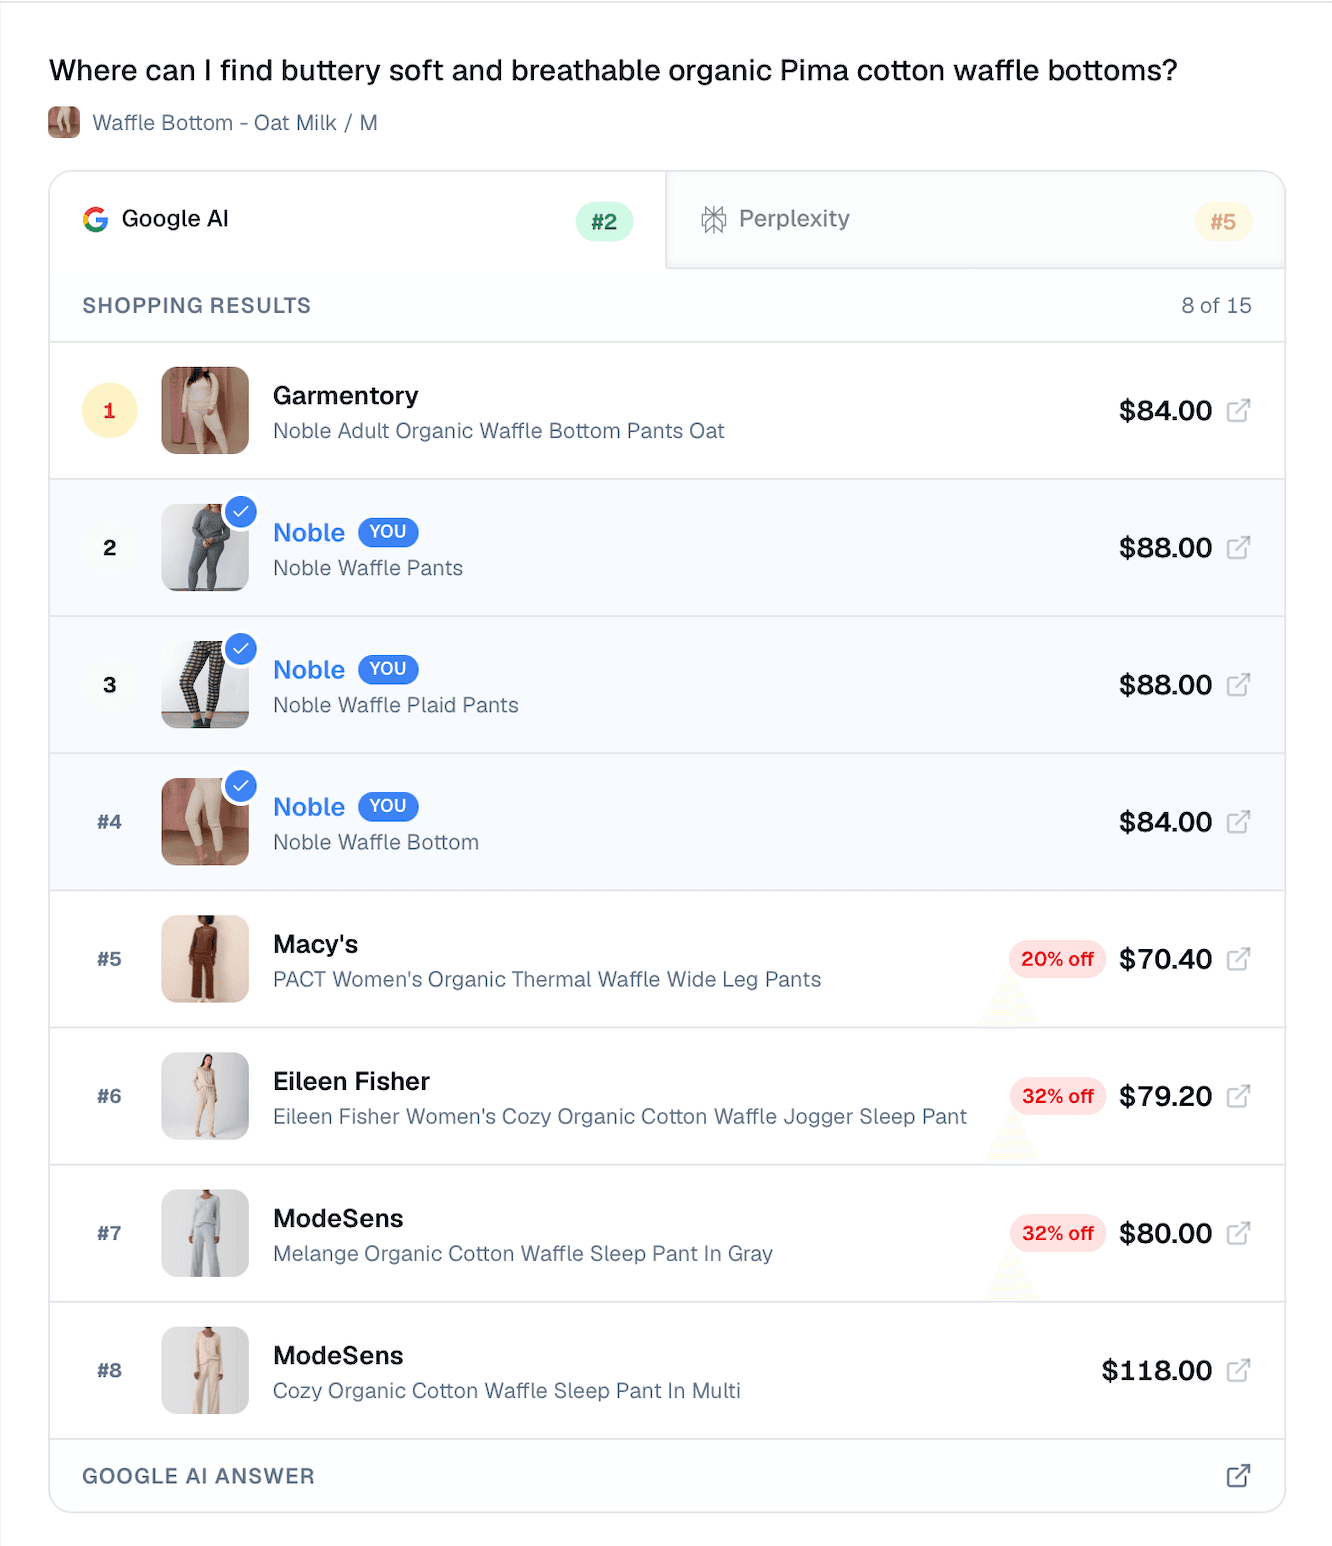Open Google AI Answer external link icon

tap(1238, 1475)
